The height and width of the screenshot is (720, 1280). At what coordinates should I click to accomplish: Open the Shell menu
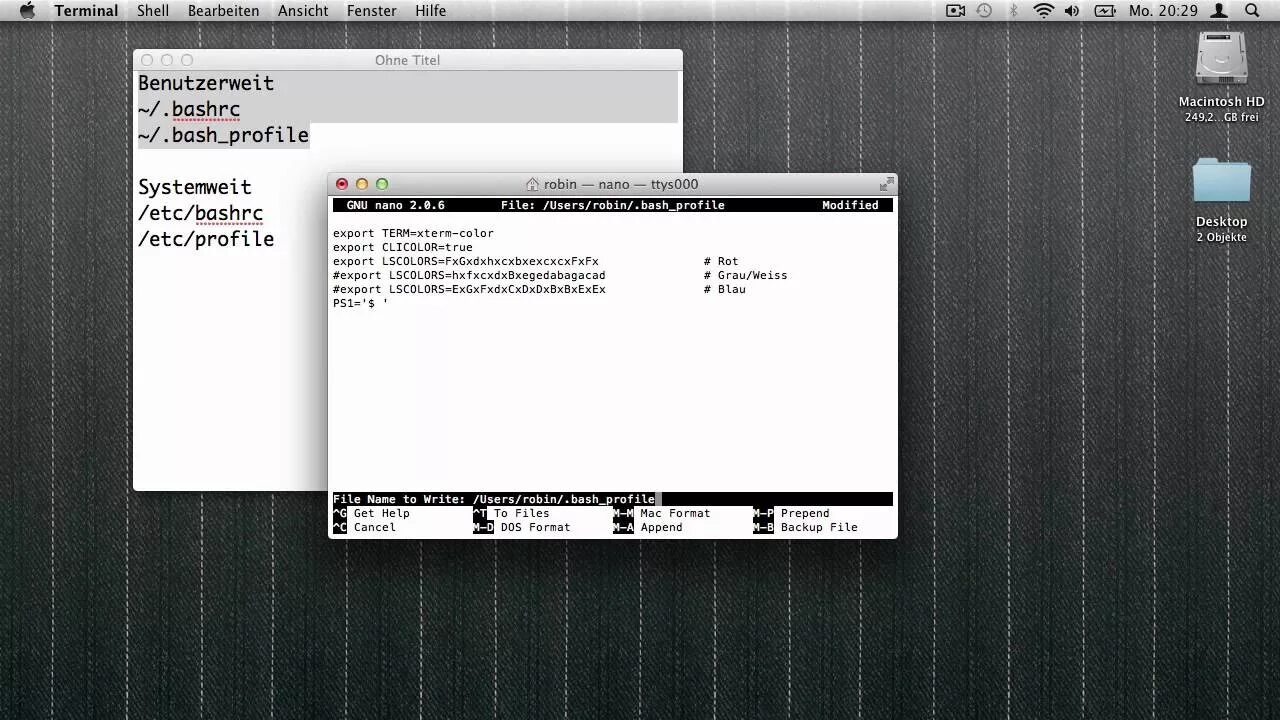click(153, 11)
